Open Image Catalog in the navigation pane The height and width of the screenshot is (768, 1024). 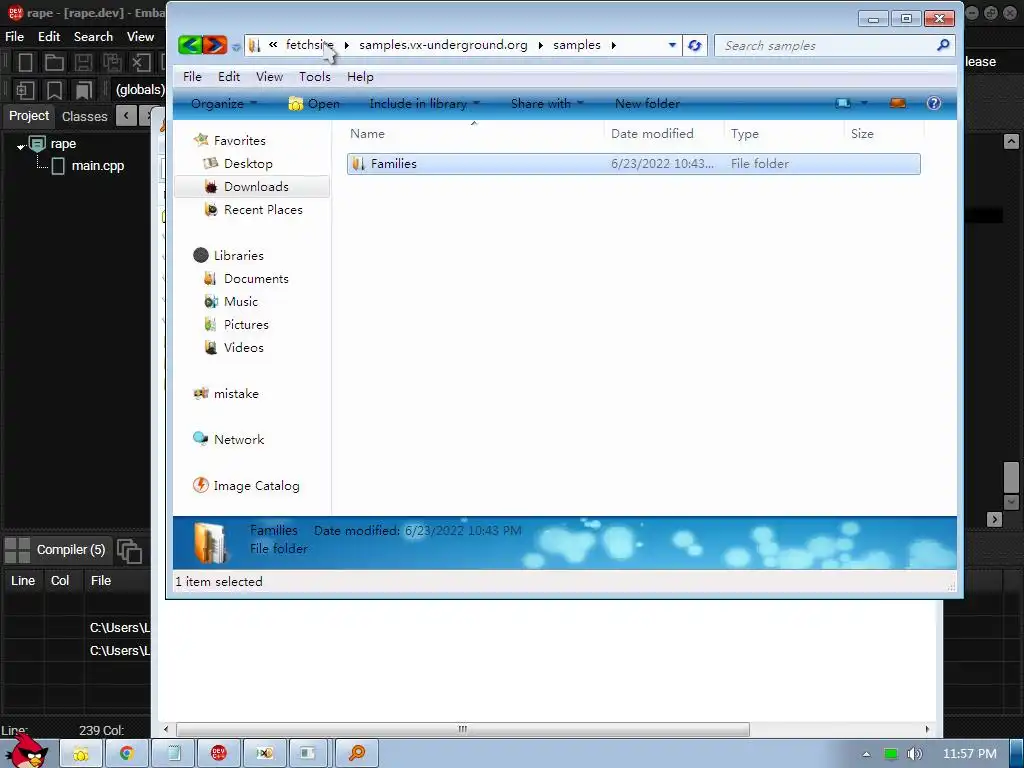point(256,486)
